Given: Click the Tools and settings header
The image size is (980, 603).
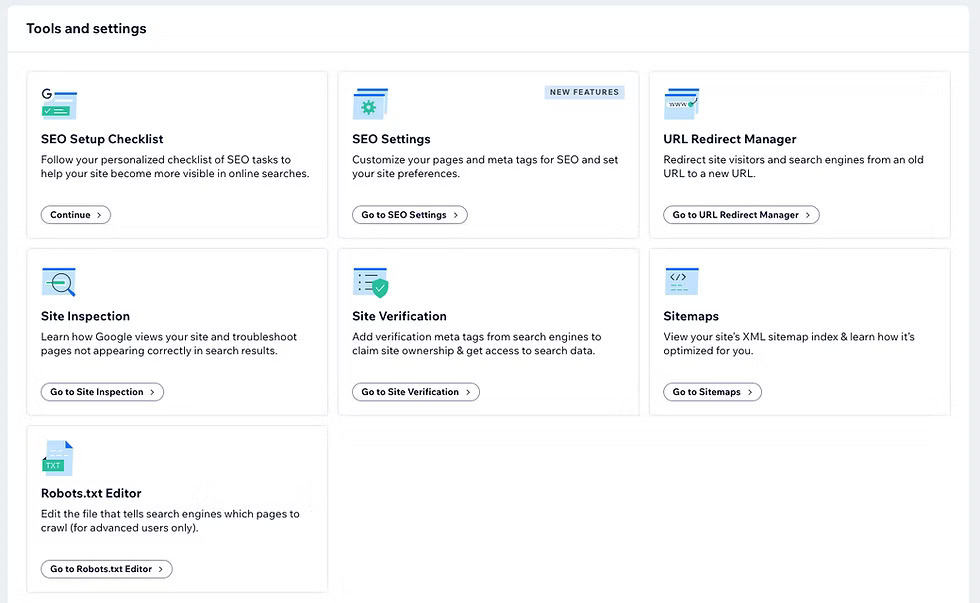Looking at the screenshot, I should (x=86, y=29).
